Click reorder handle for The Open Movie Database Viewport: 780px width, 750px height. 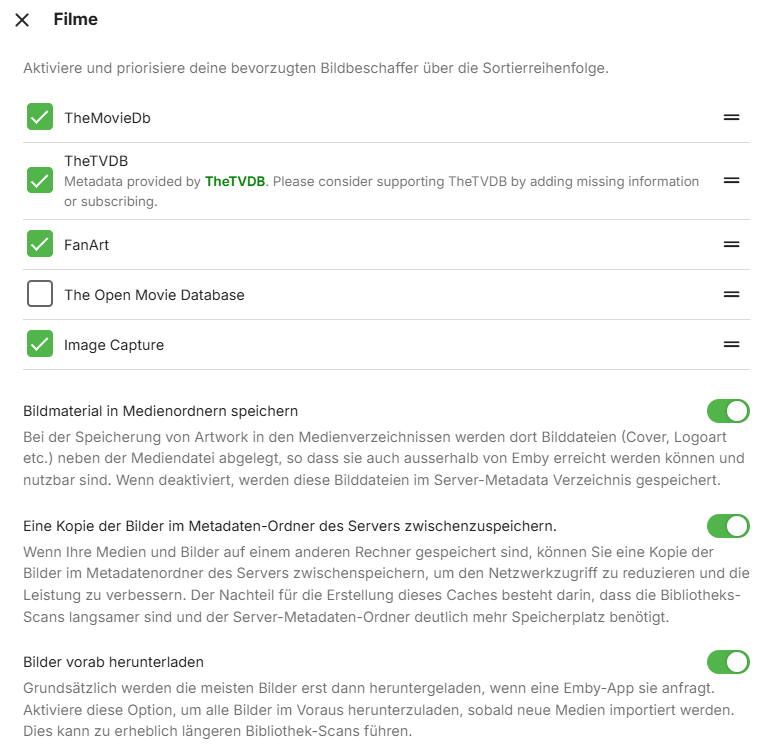[731, 294]
